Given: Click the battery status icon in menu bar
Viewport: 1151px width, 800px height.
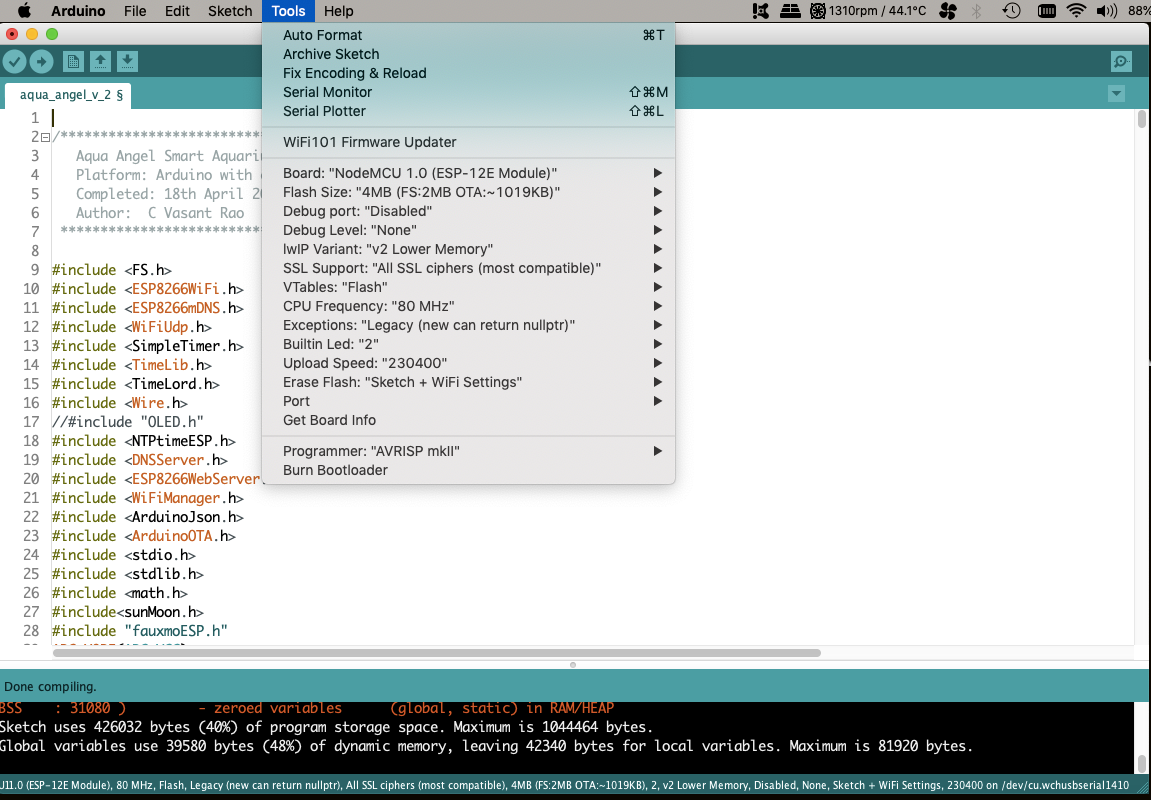Looking at the screenshot, I should 1047,11.
